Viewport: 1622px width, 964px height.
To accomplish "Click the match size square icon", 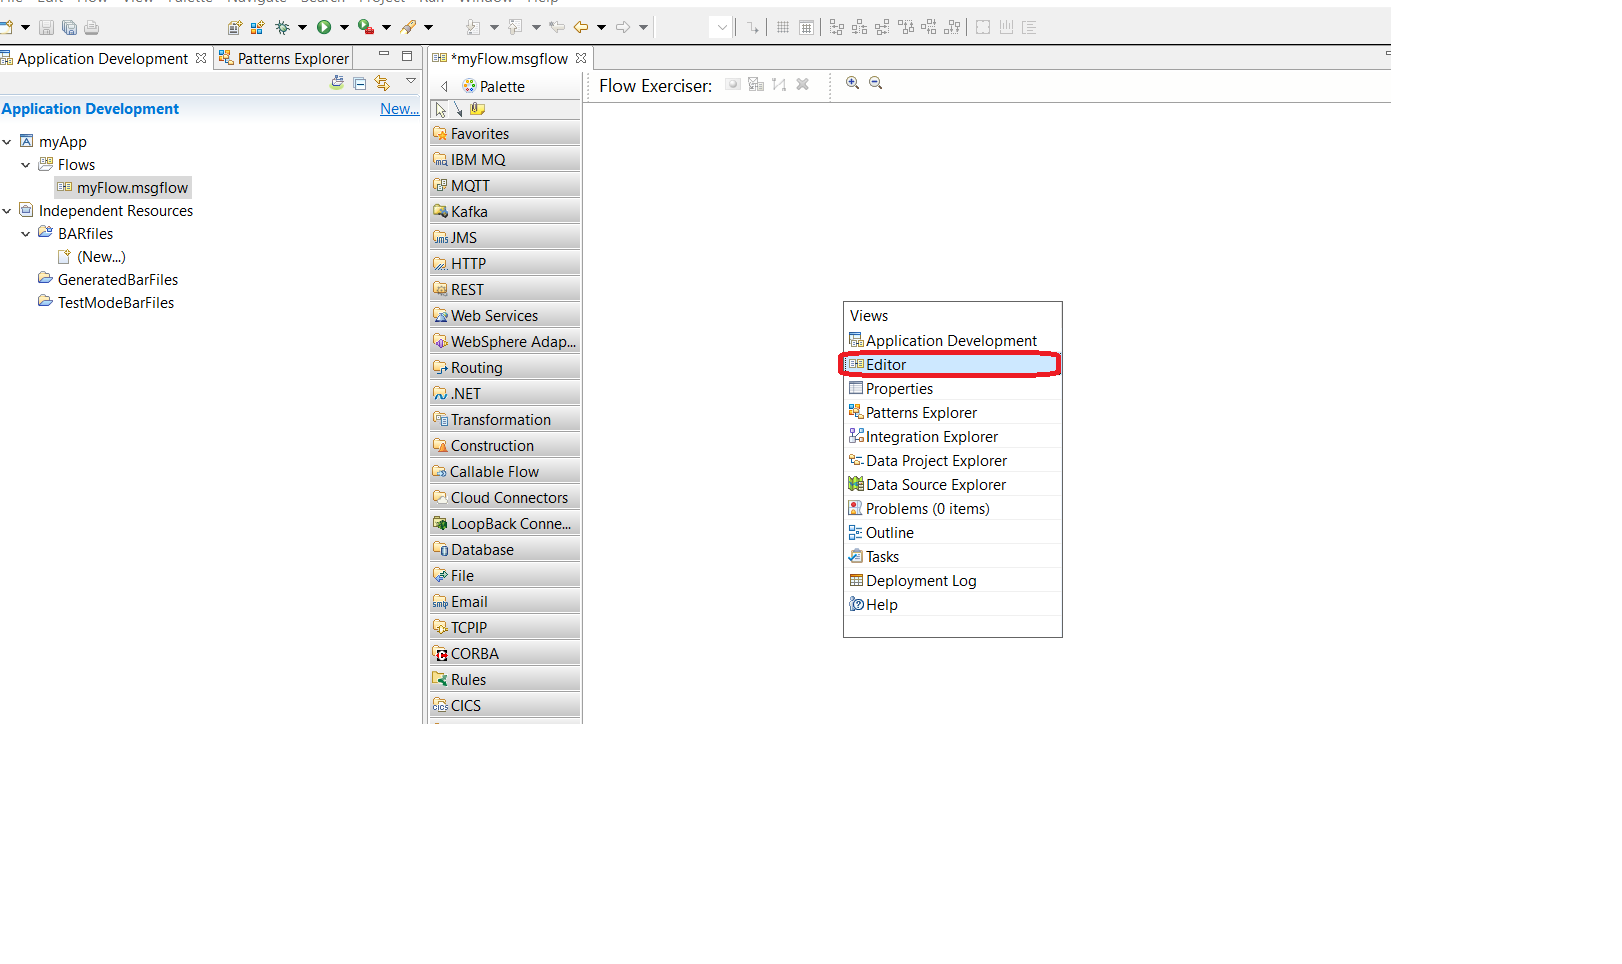I will [983, 27].
